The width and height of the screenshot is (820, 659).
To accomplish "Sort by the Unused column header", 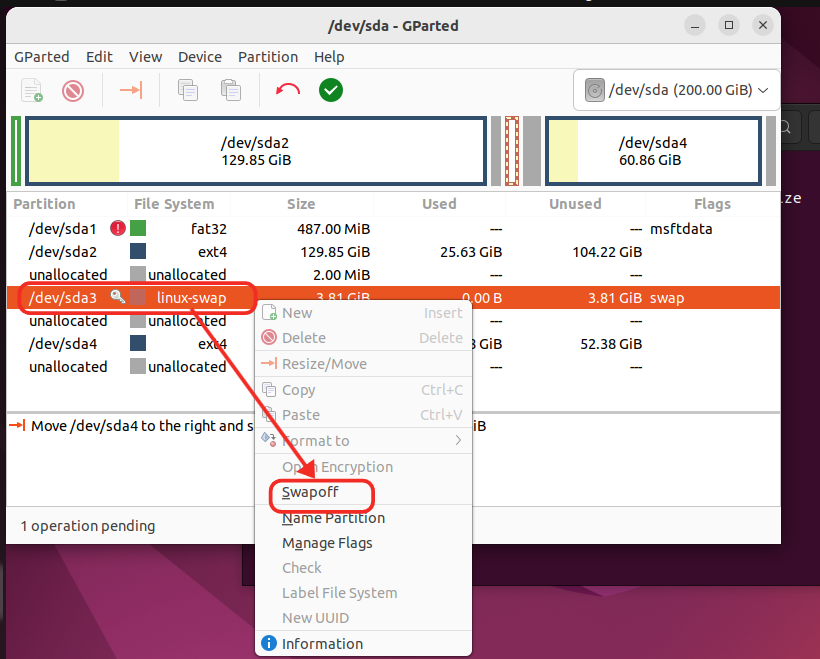I will coord(575,203).
